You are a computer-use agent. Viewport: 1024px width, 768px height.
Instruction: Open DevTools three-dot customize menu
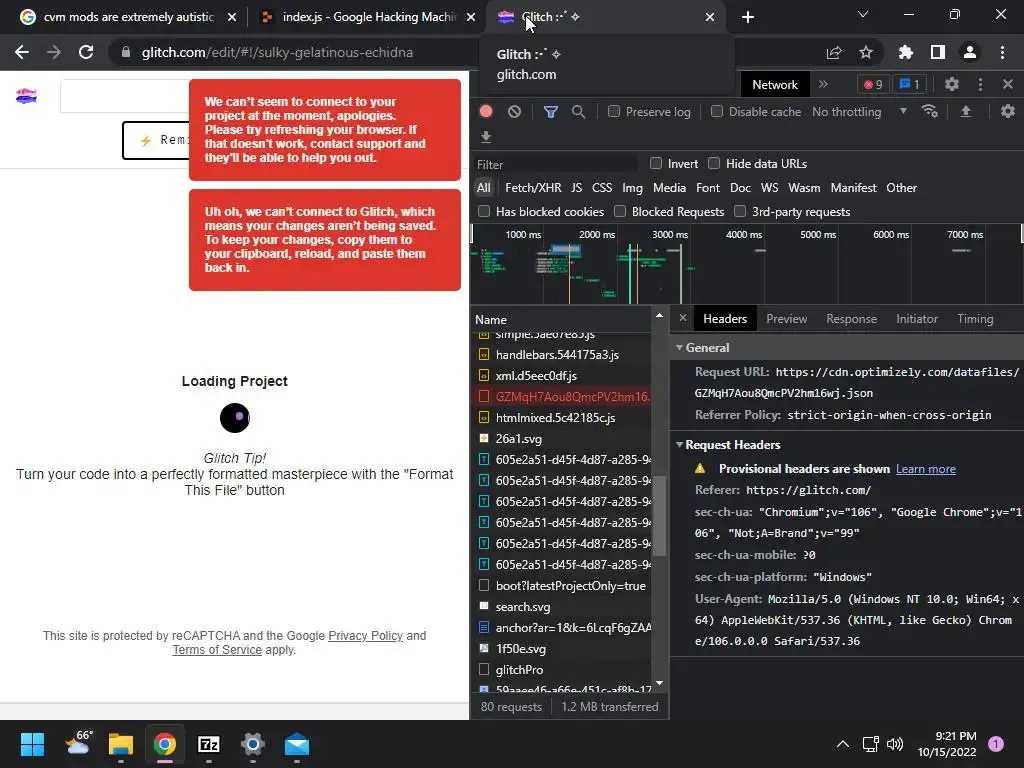coord(980,84)
